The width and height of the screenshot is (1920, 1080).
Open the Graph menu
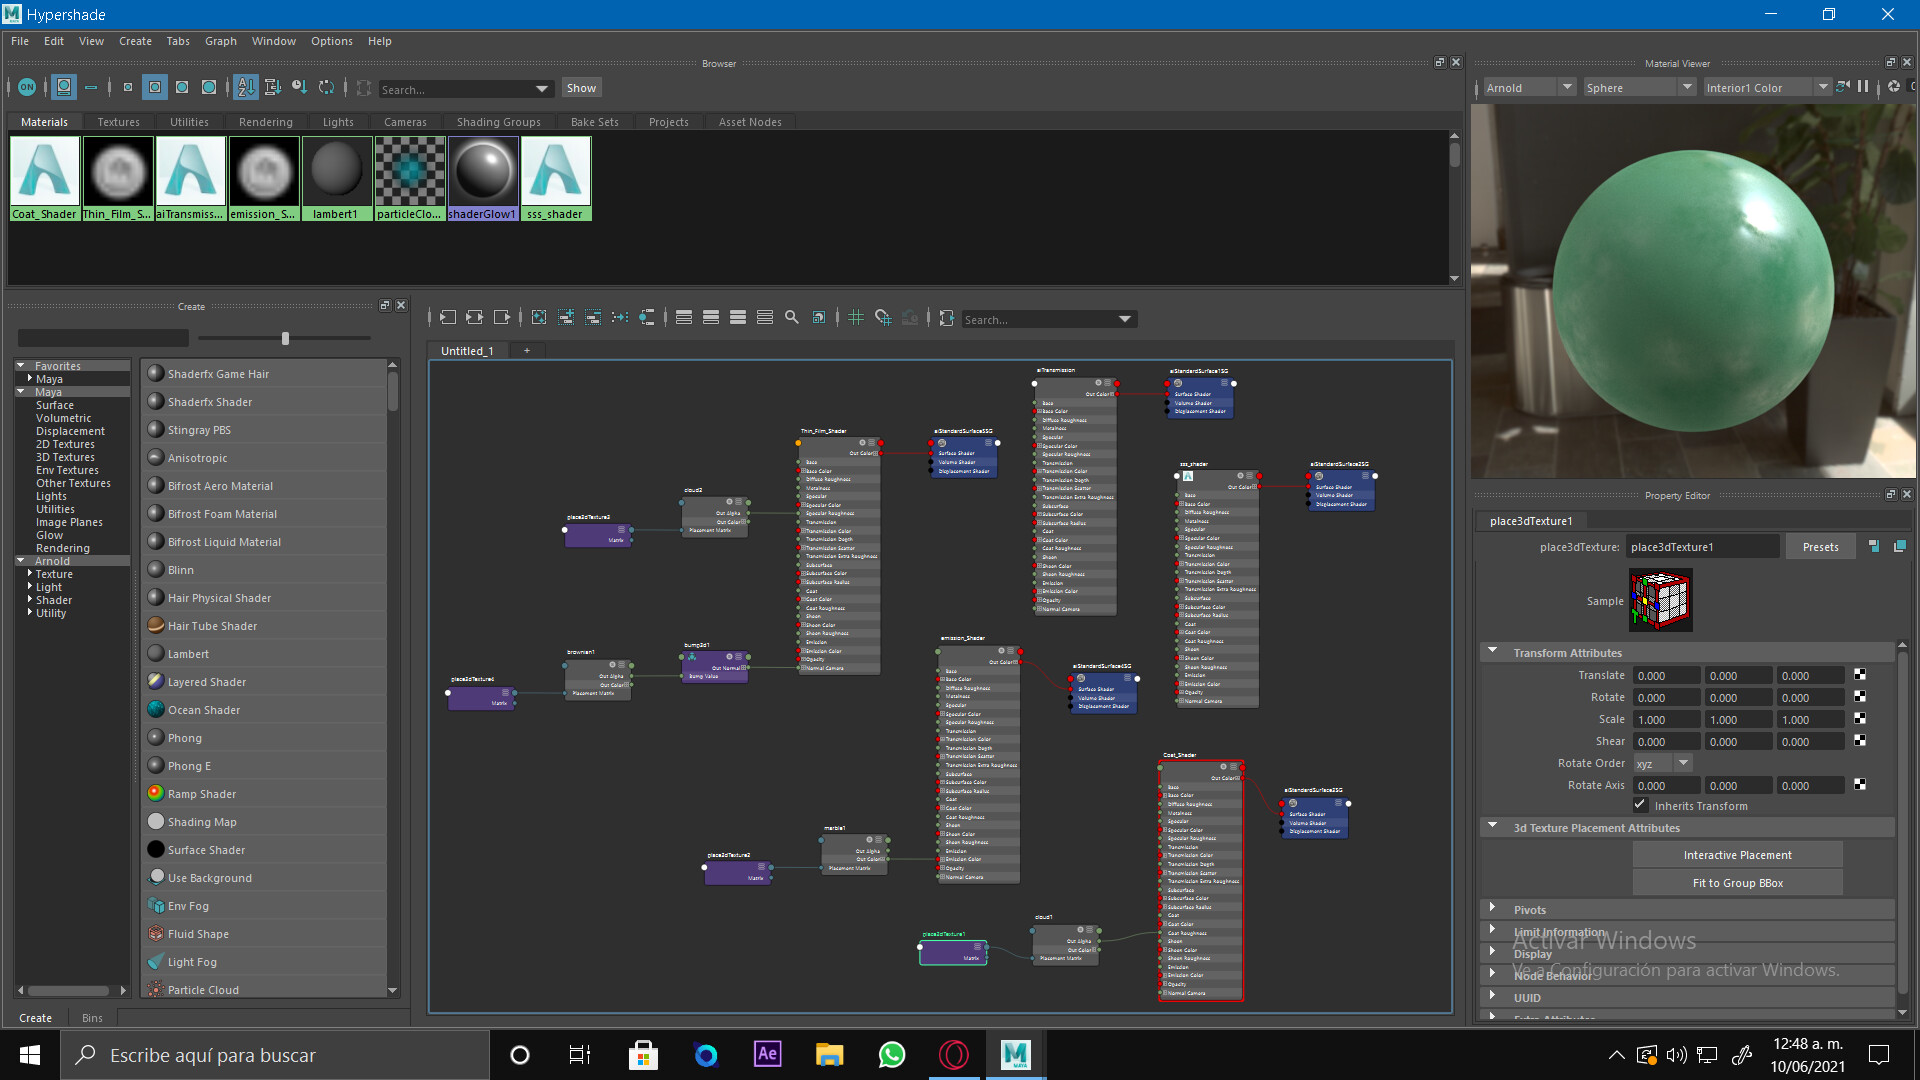(x=220, y=41)
